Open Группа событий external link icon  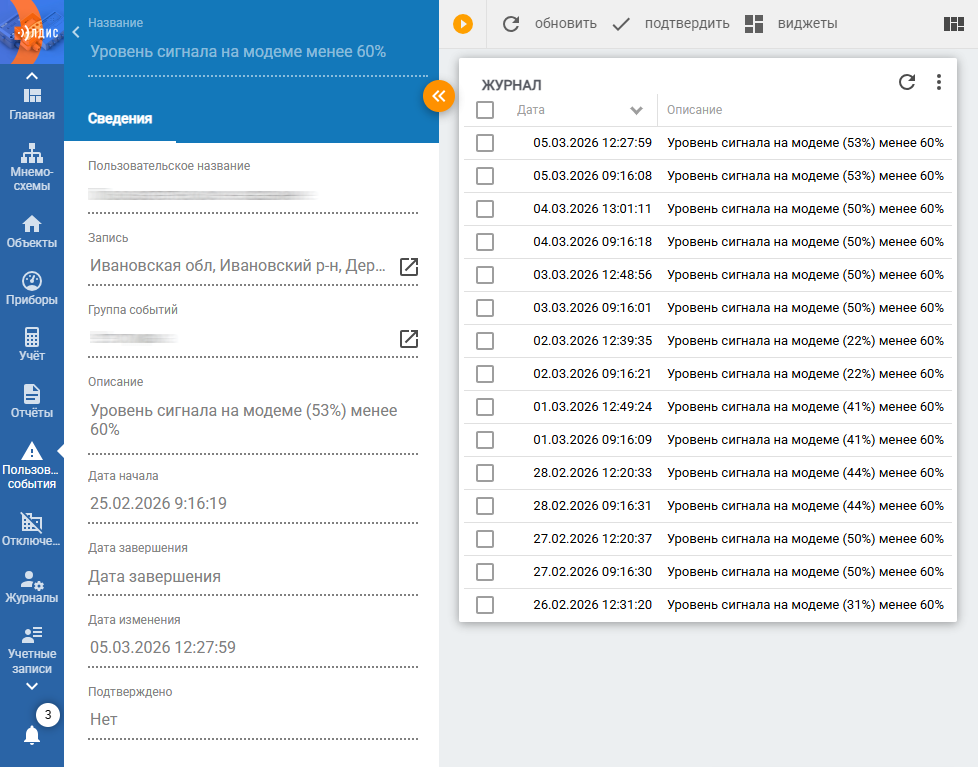click(409, 338)
